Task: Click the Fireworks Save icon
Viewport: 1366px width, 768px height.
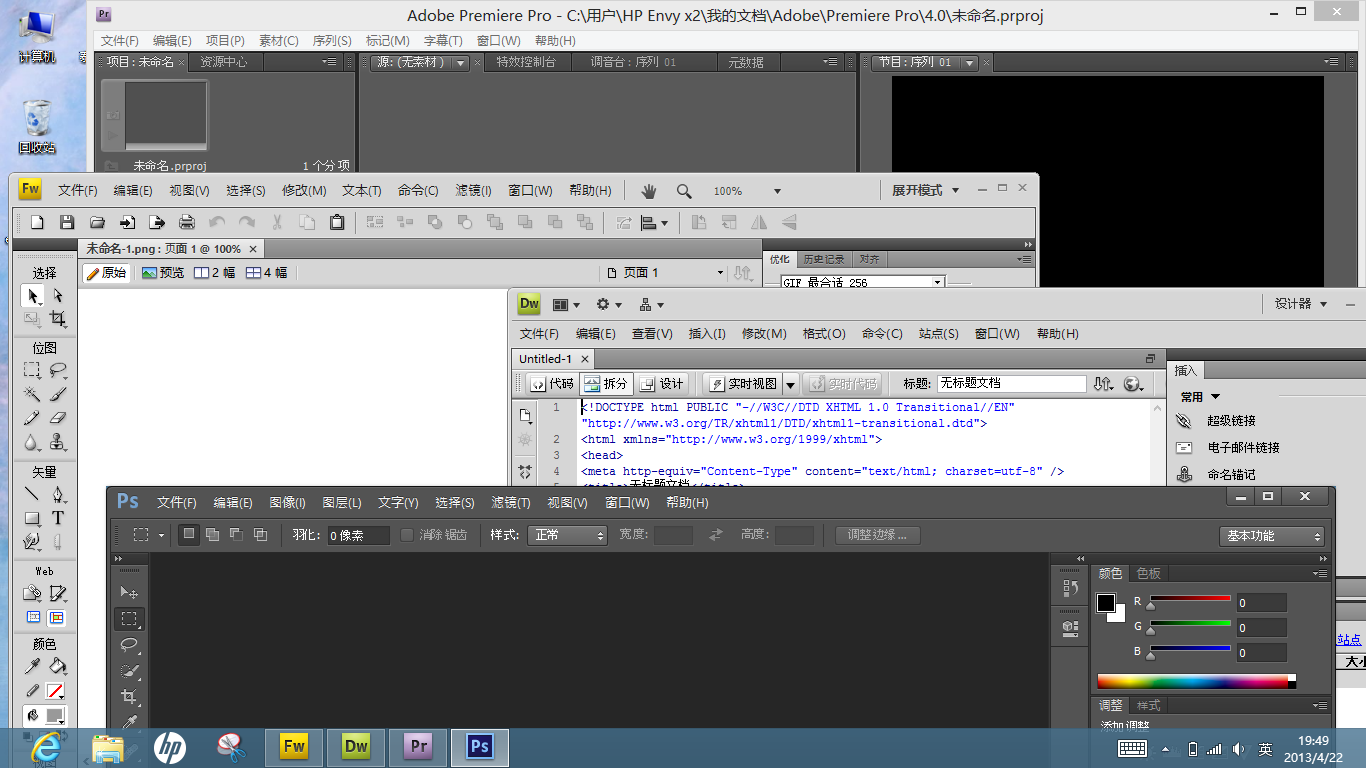Action: [x=67, y=222]
